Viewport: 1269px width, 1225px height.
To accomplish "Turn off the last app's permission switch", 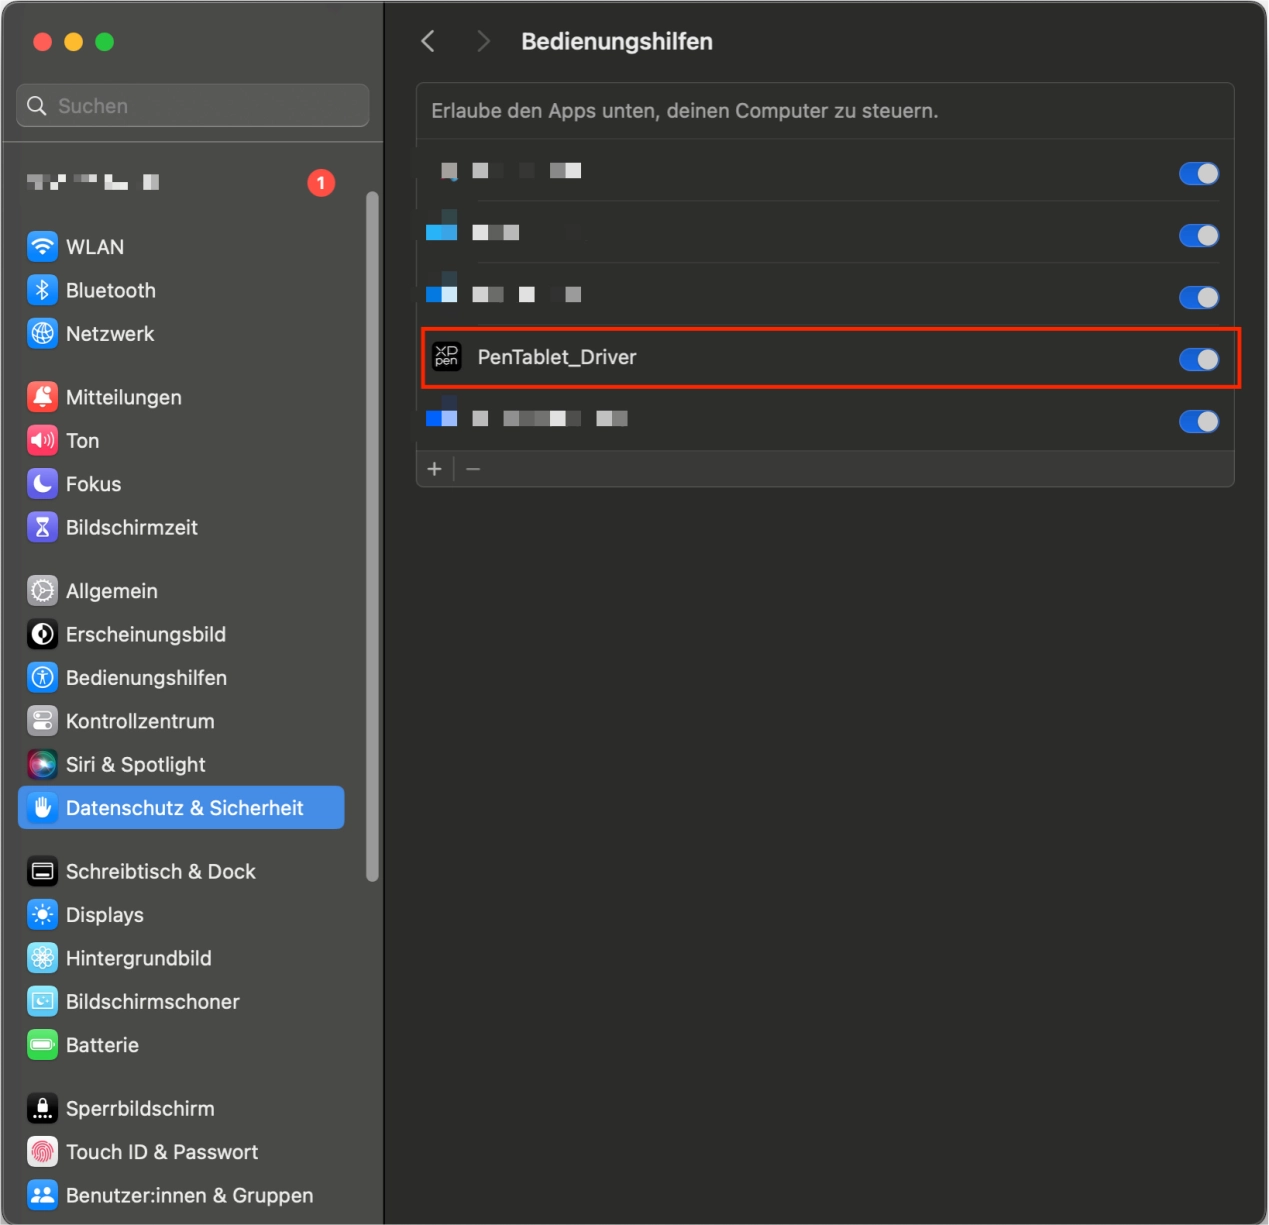I will (x=1198, y=421).
